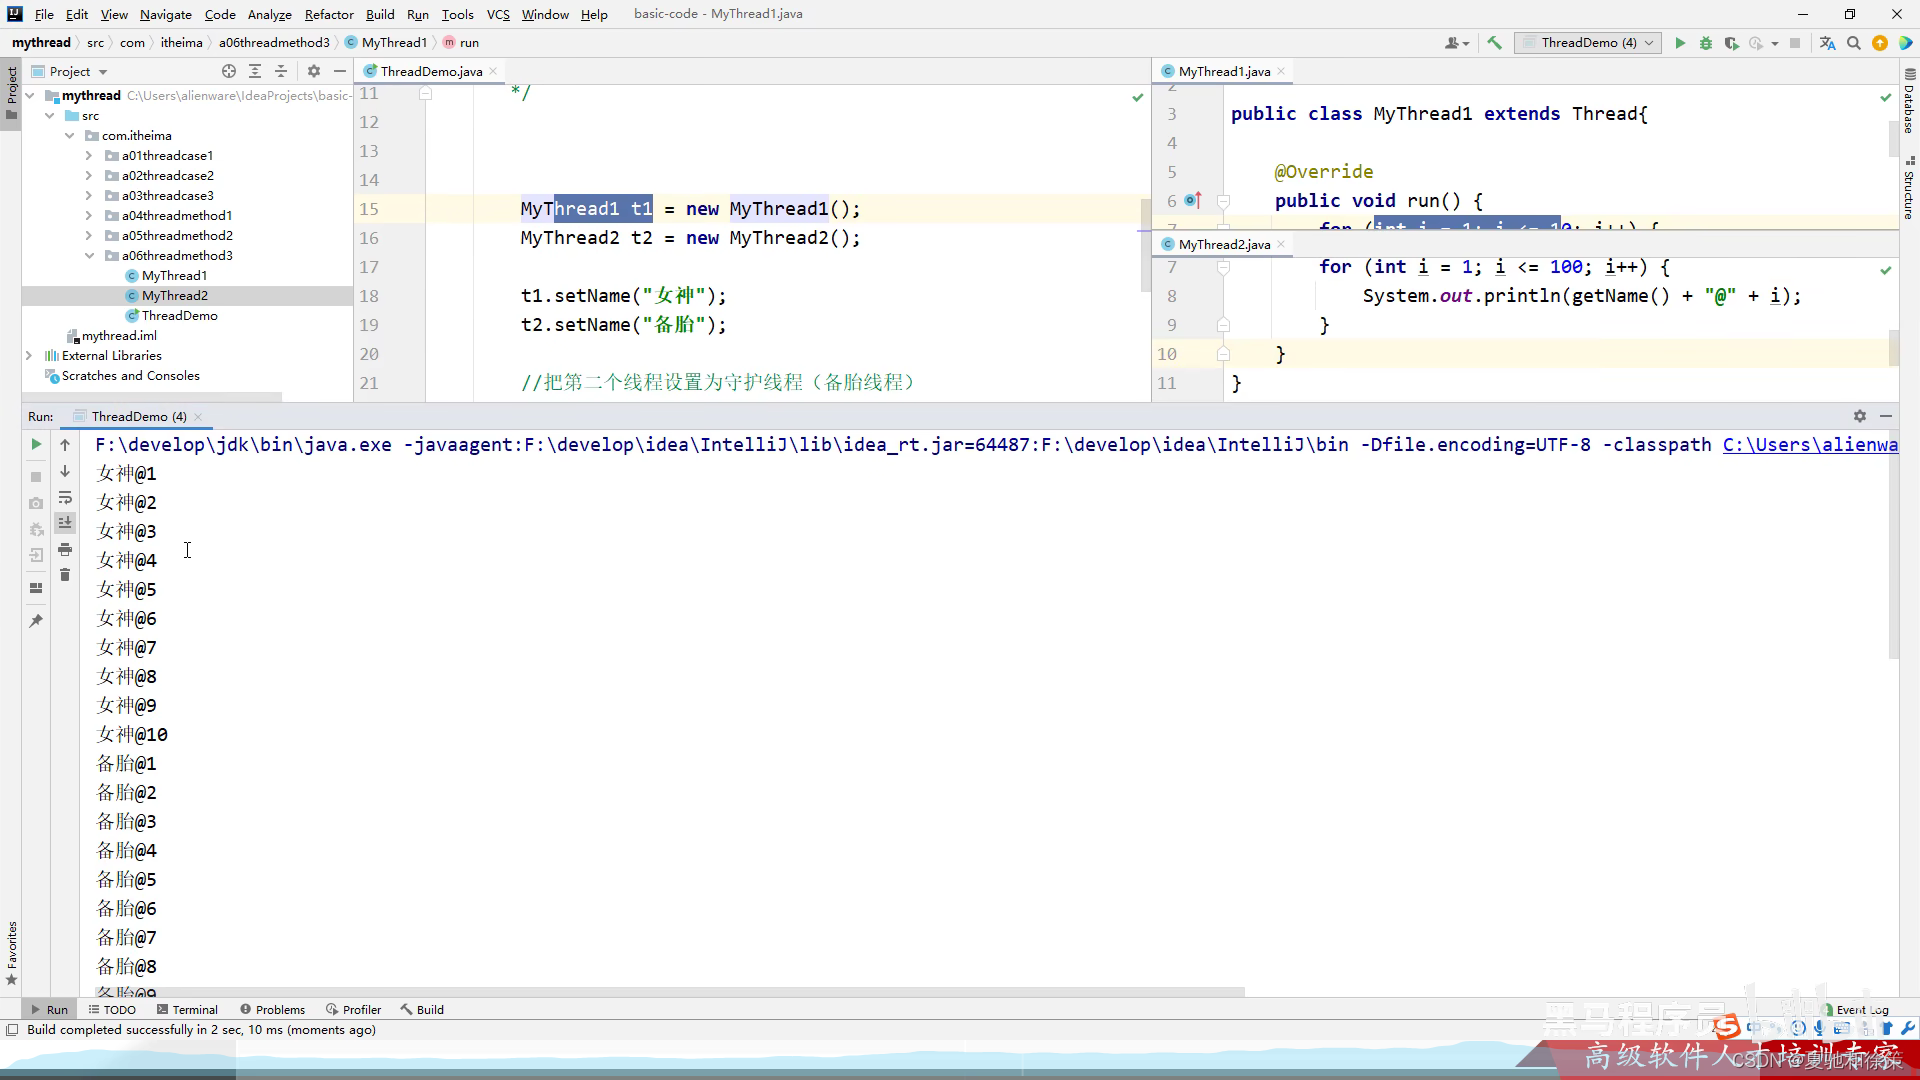This screenshot has height=1080, width=1920.
Task: Open the Event Log button in the status bar
Action: [x=1858, y=1010]
